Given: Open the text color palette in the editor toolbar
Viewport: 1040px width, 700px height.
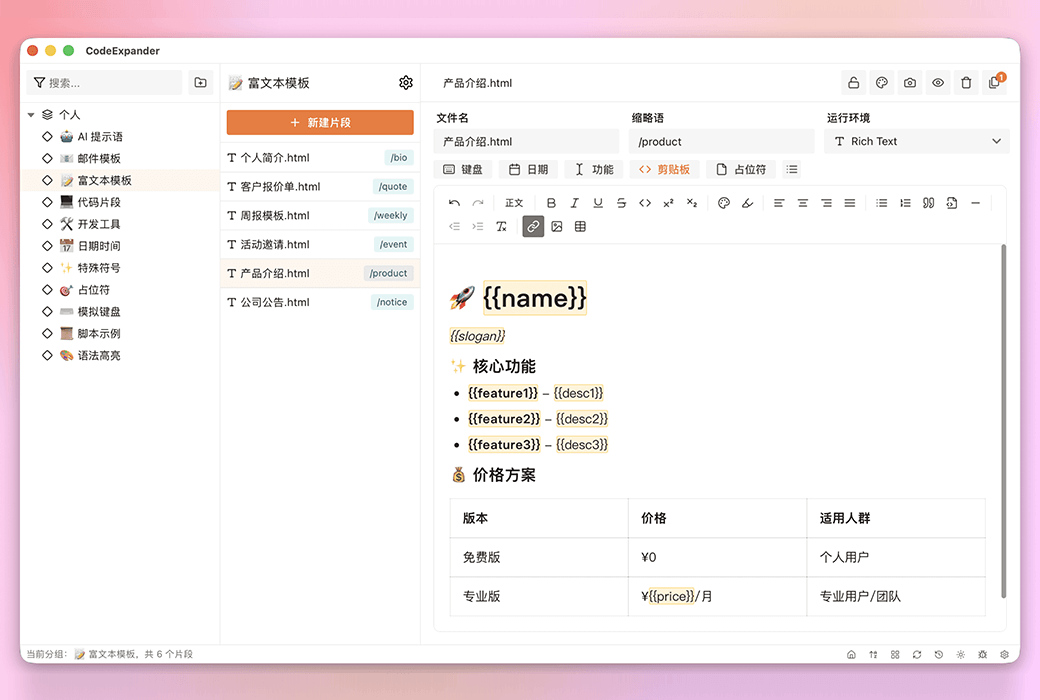Looking at the screenshot, I should click(x=721, y=202).
